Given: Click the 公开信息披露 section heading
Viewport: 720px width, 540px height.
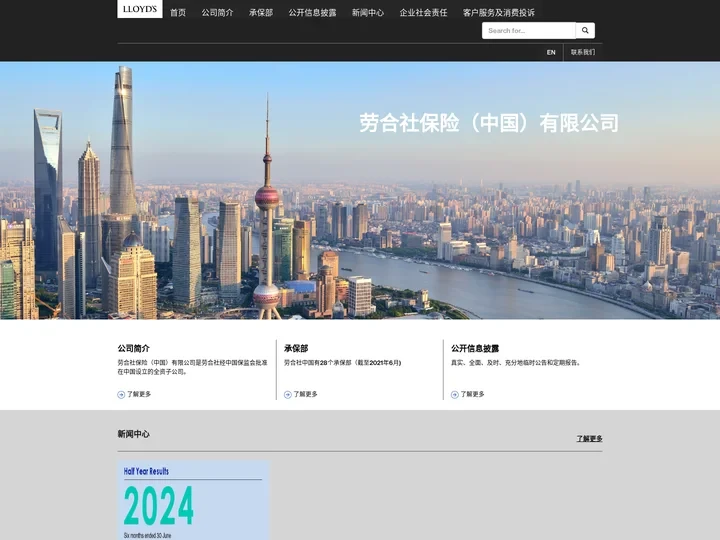Looking at the screenshot, I should (475, 349).
